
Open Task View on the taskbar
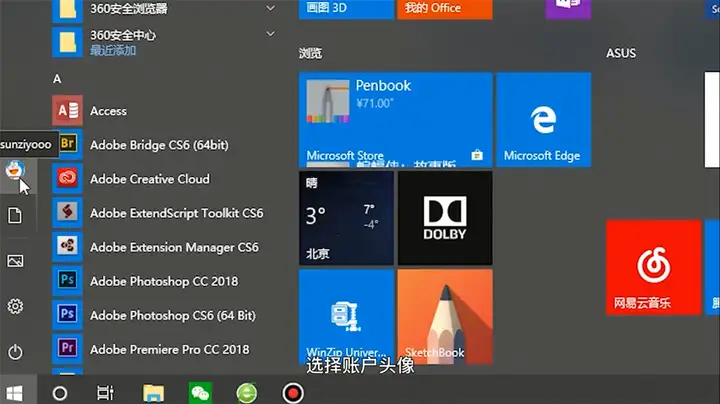[x=105, y=393]
